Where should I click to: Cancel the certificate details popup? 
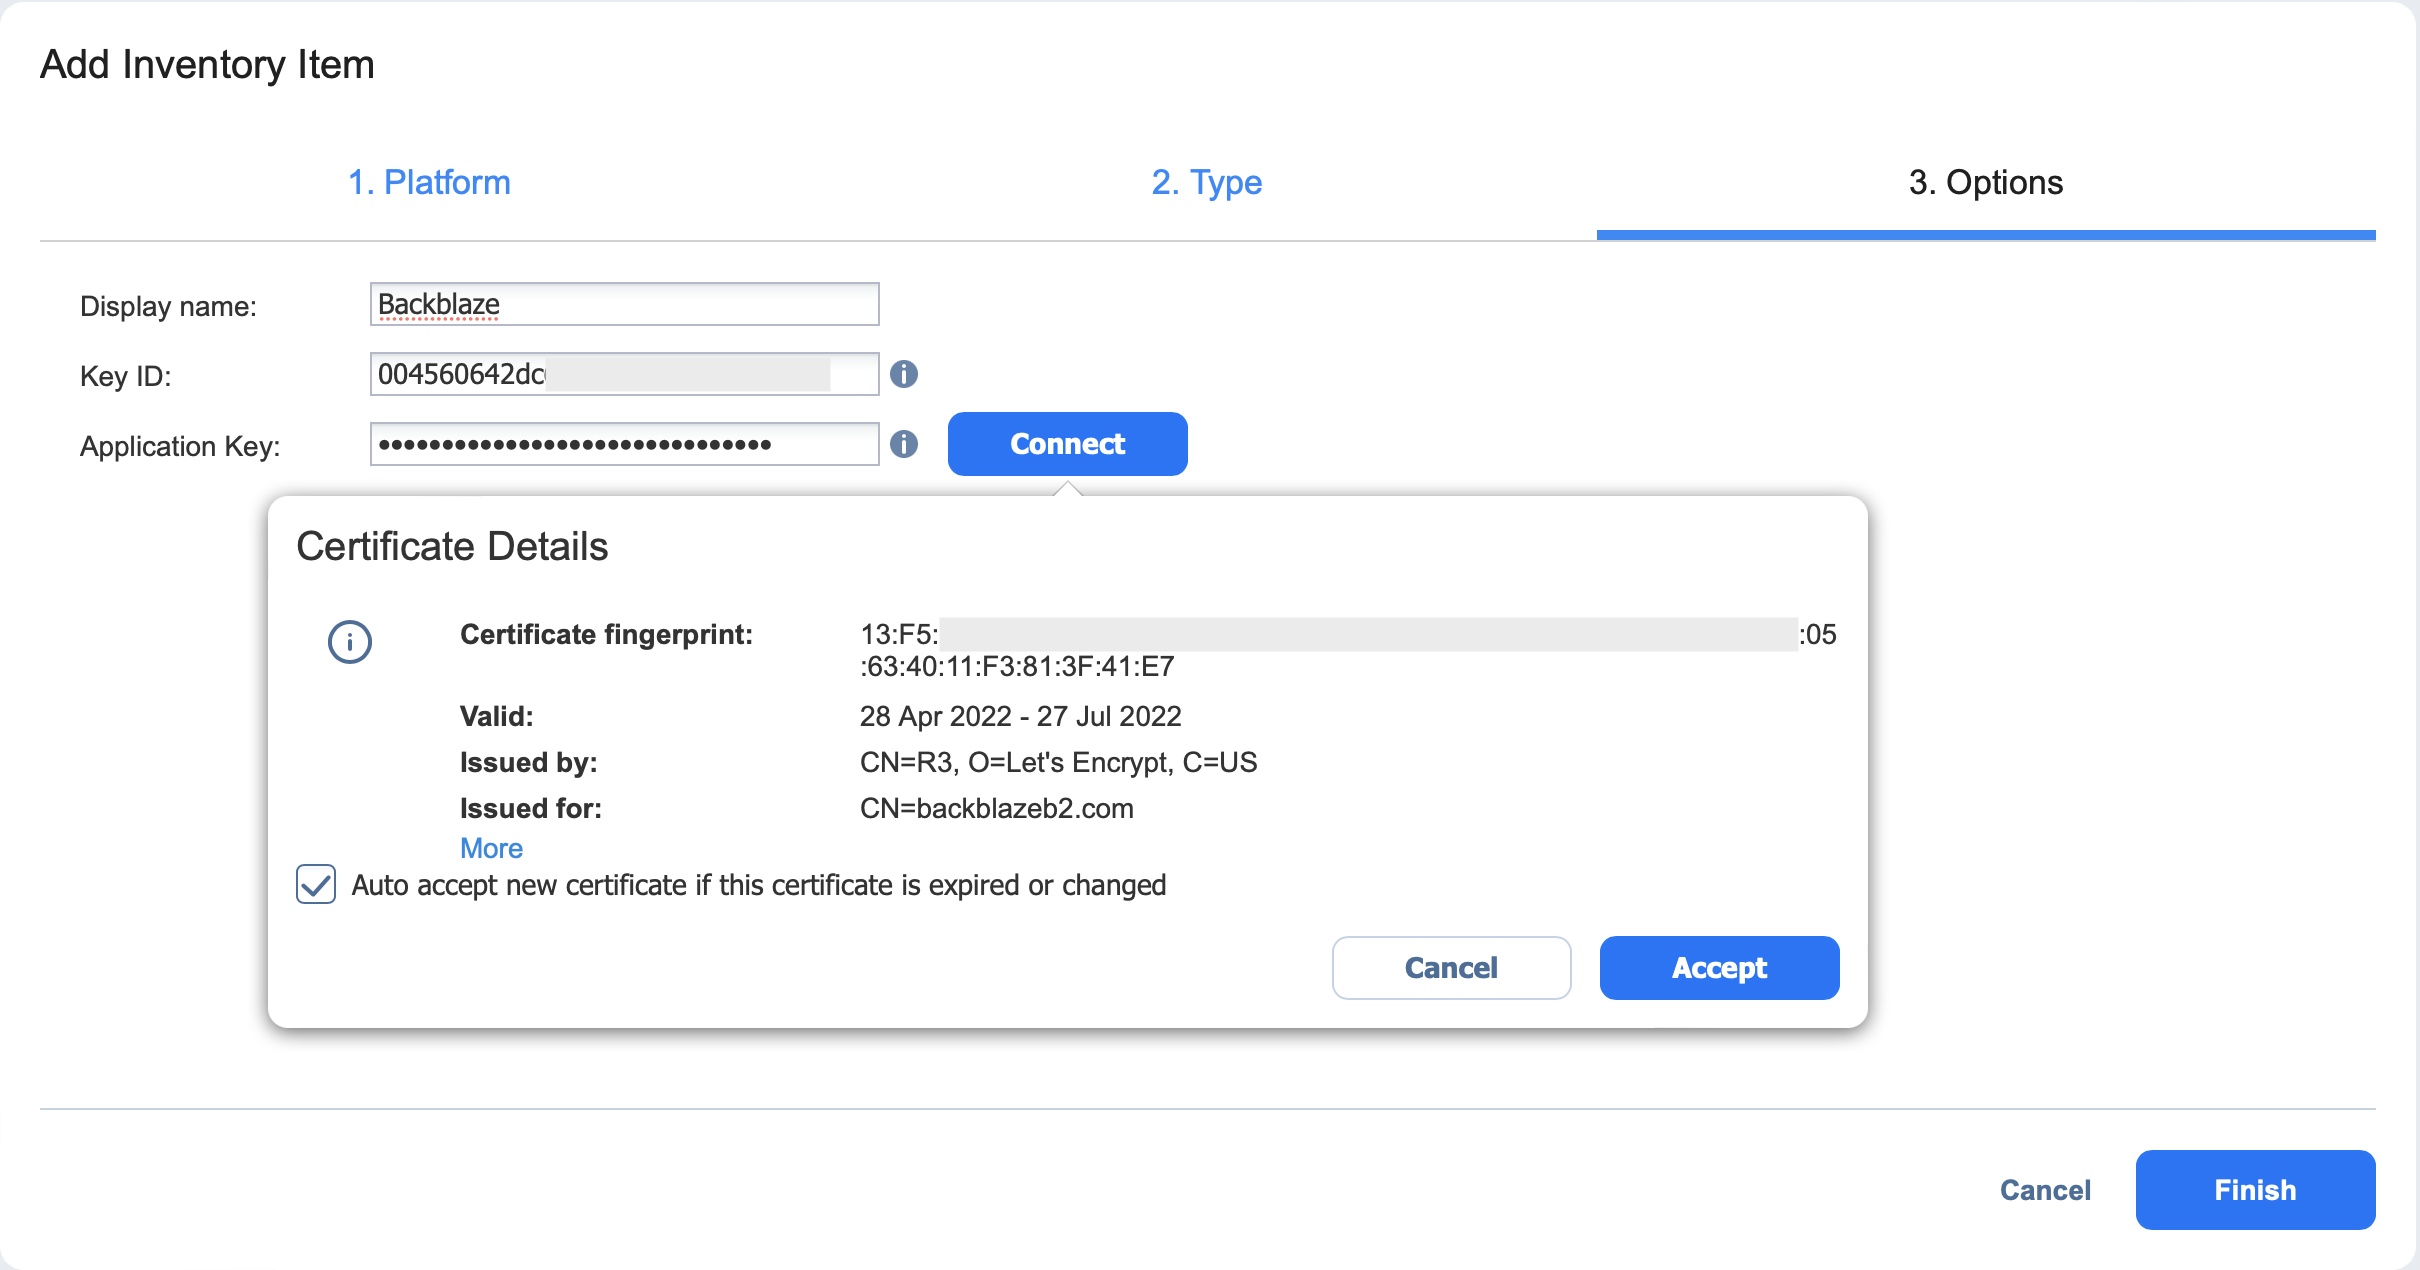(1451, 968)
